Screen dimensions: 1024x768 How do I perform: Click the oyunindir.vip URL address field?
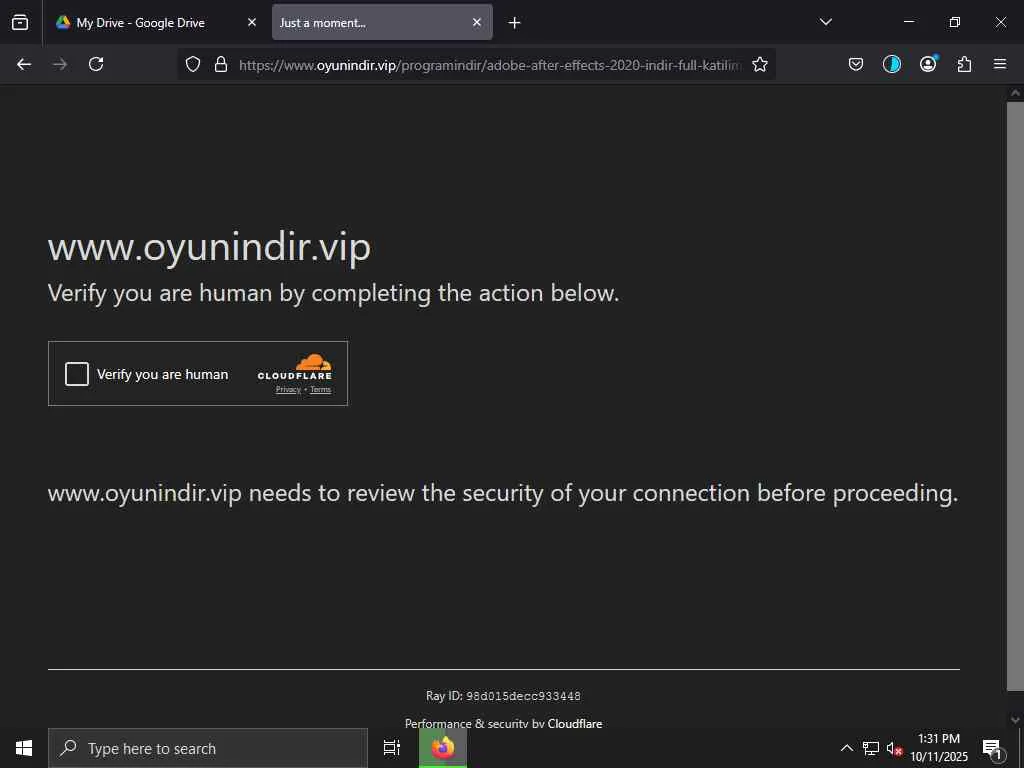pyautogui.click(x=490, y=65)
